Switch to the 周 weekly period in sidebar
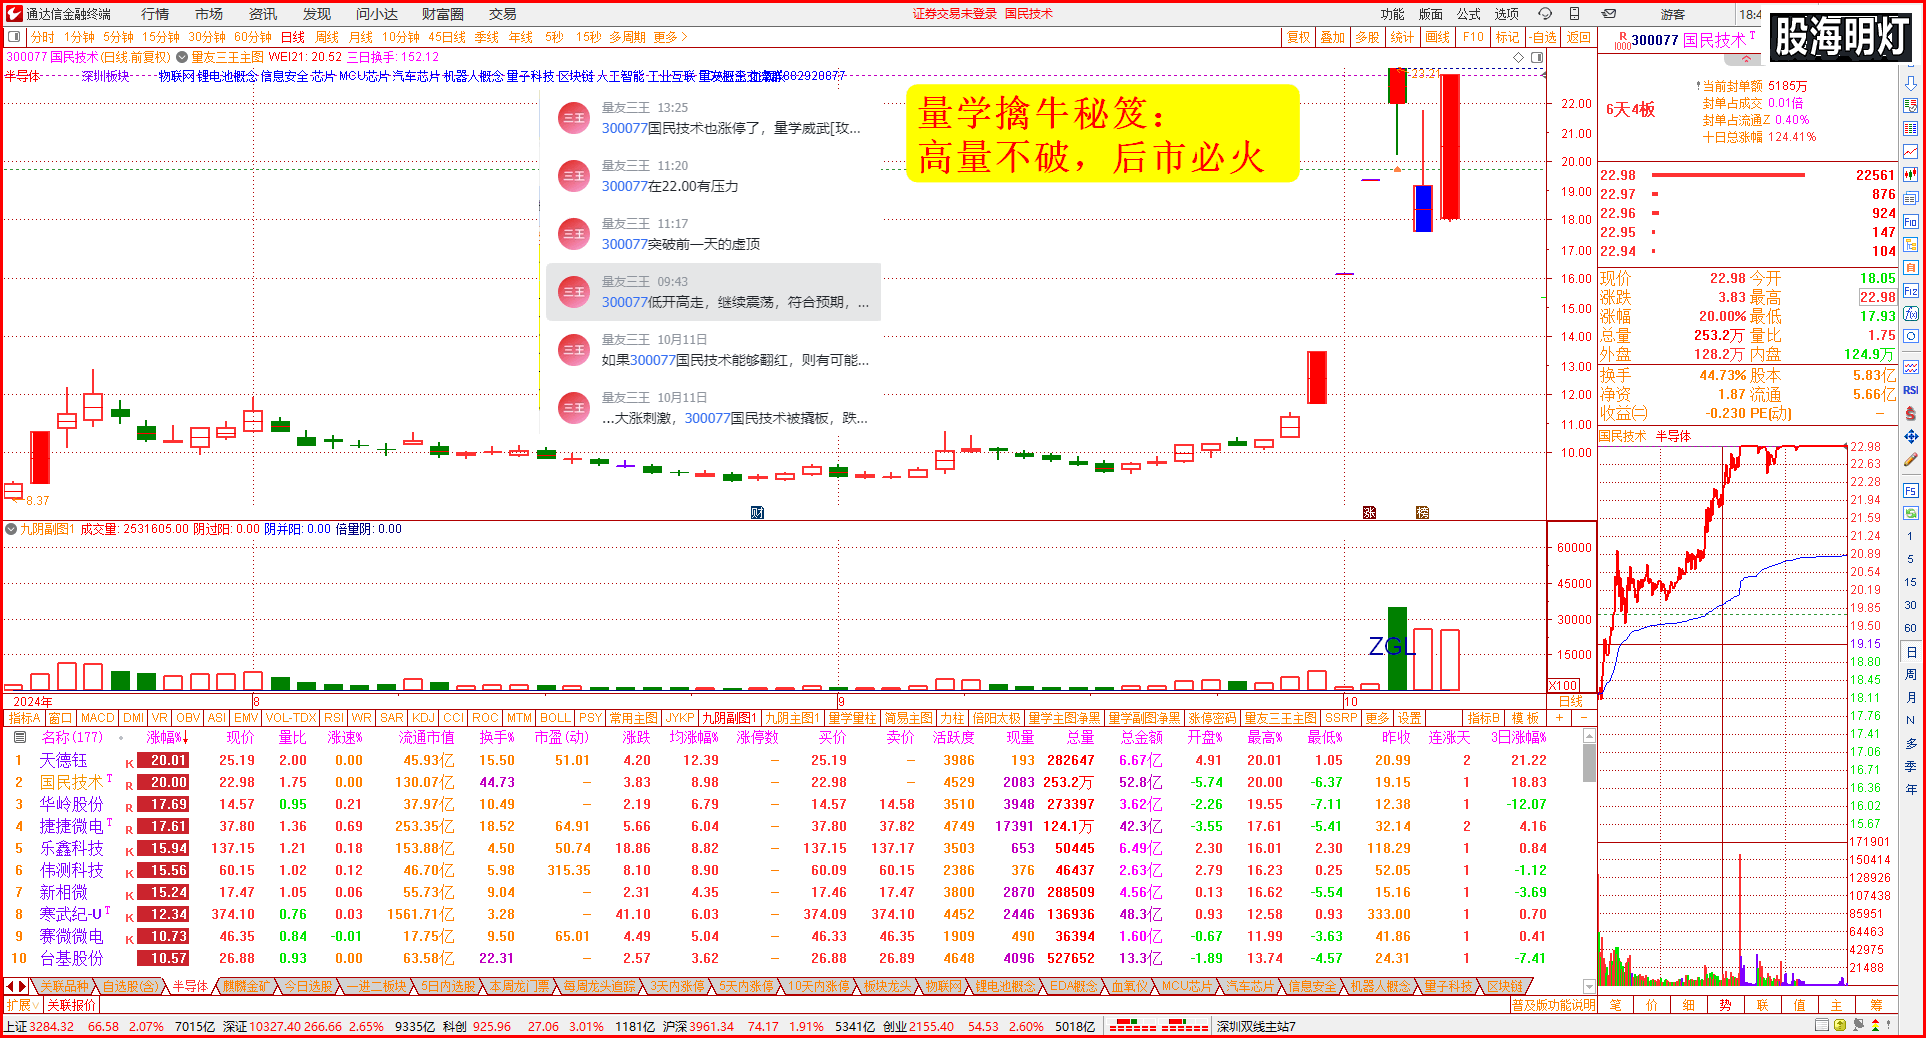 pos(1911,675)
